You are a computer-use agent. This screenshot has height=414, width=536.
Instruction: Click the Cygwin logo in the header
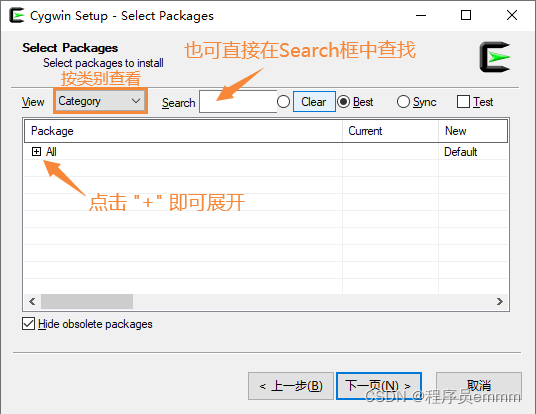495,57
